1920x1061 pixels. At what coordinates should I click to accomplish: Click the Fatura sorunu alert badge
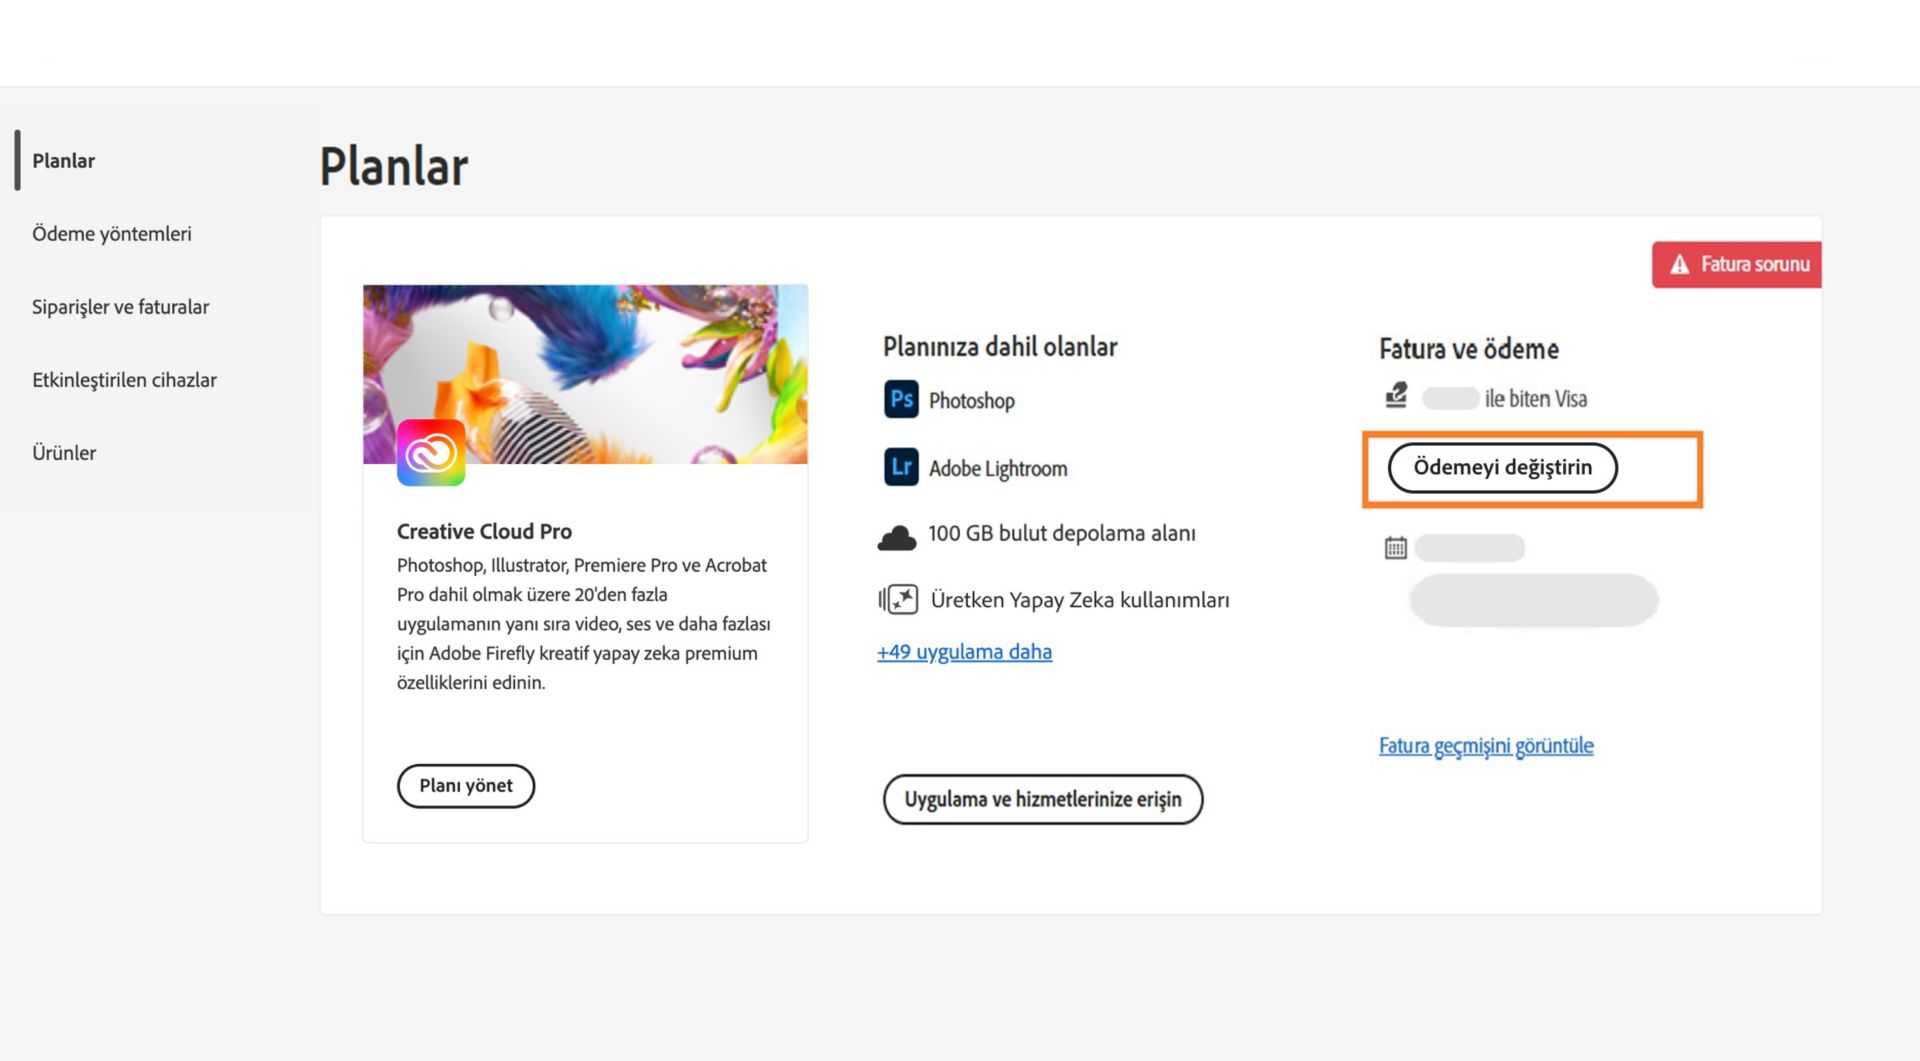coord(1736,264)
